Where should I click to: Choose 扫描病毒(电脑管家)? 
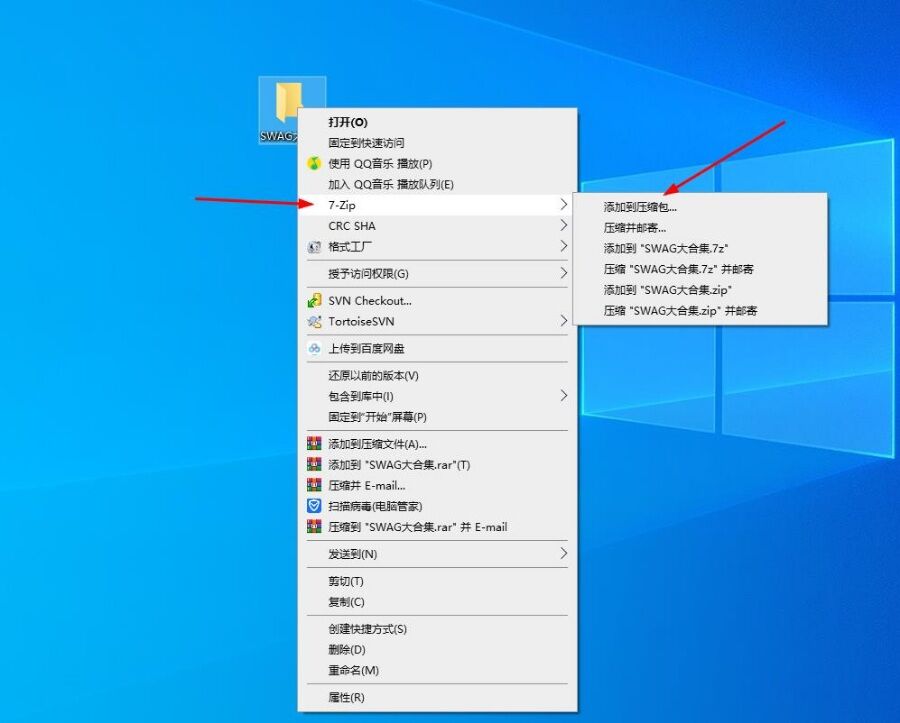point(437,506)
